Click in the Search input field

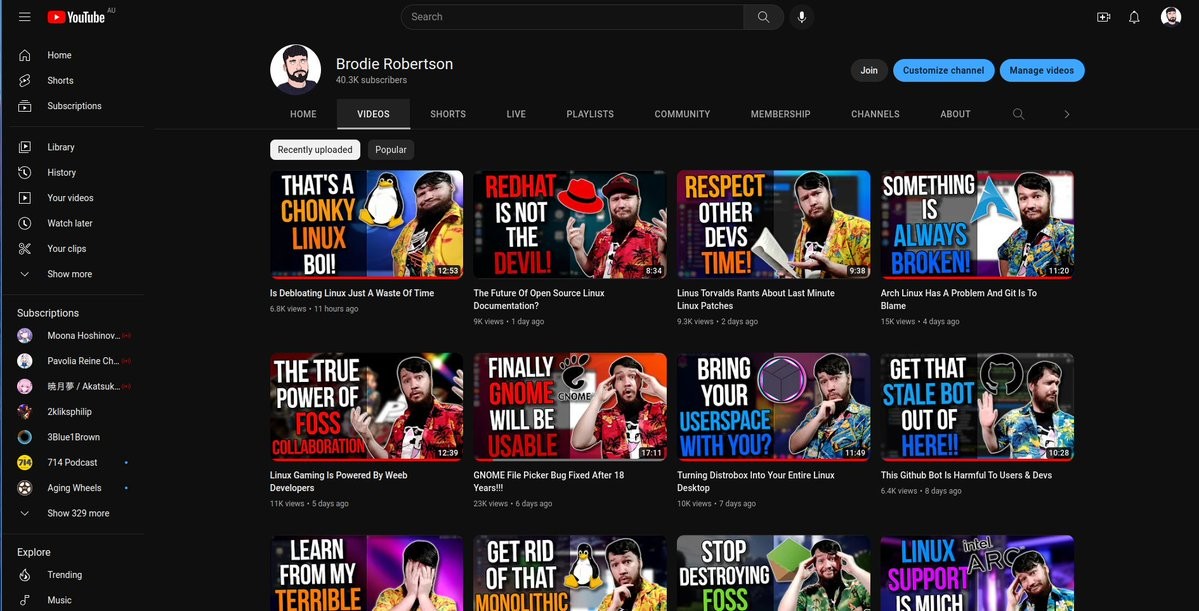[x=572, y=17]
